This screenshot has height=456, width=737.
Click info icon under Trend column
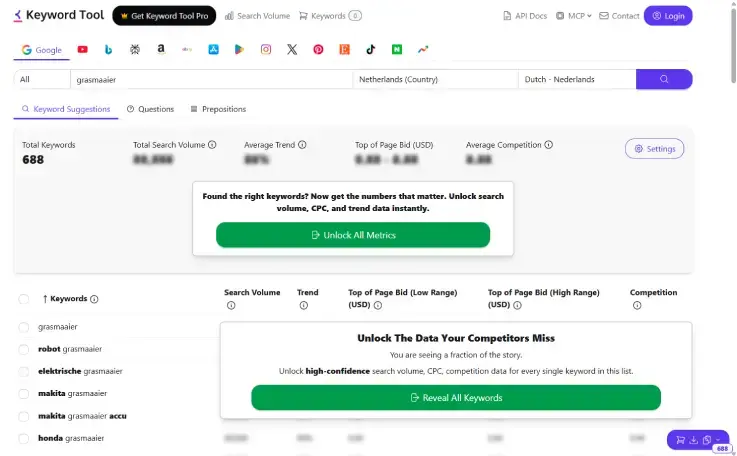point(304,306)
